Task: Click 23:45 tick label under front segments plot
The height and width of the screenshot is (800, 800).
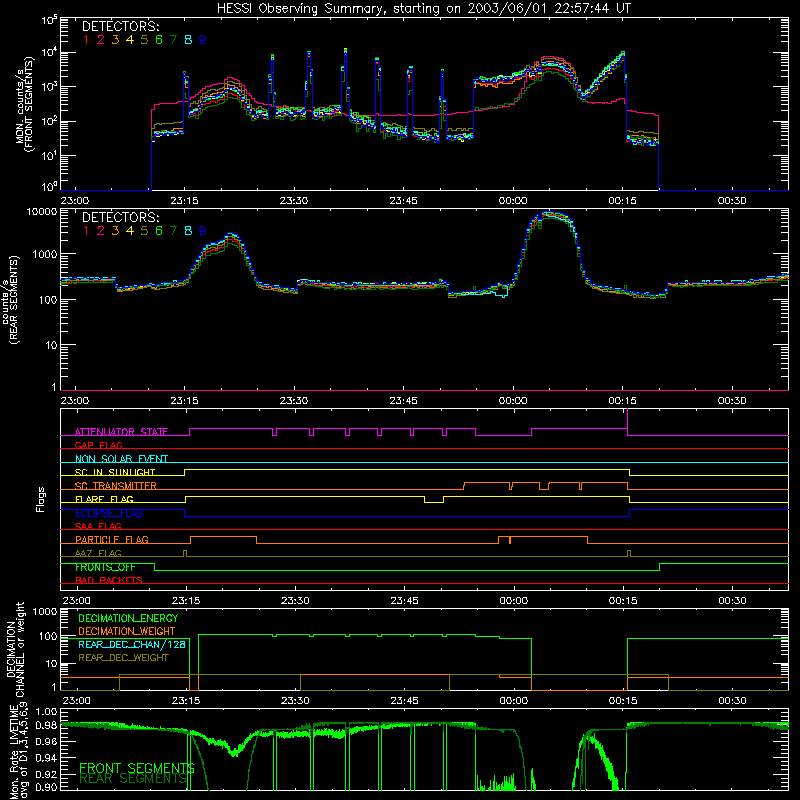Action: click(x=403, y=201)
